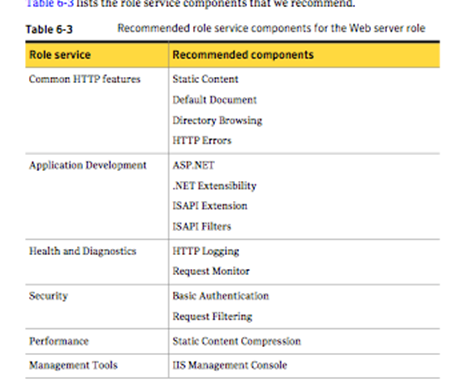The width and height of the screenshot is (468, 388).
Task: Click the IIS Management Console entry
Action: tap(230, 365)
